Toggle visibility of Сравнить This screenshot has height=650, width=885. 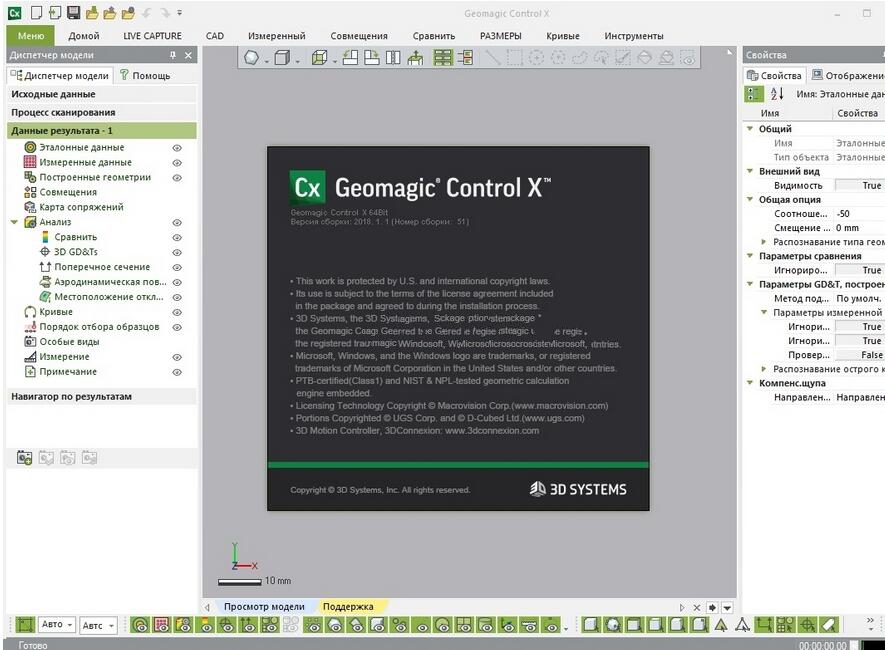pos(177,238)
